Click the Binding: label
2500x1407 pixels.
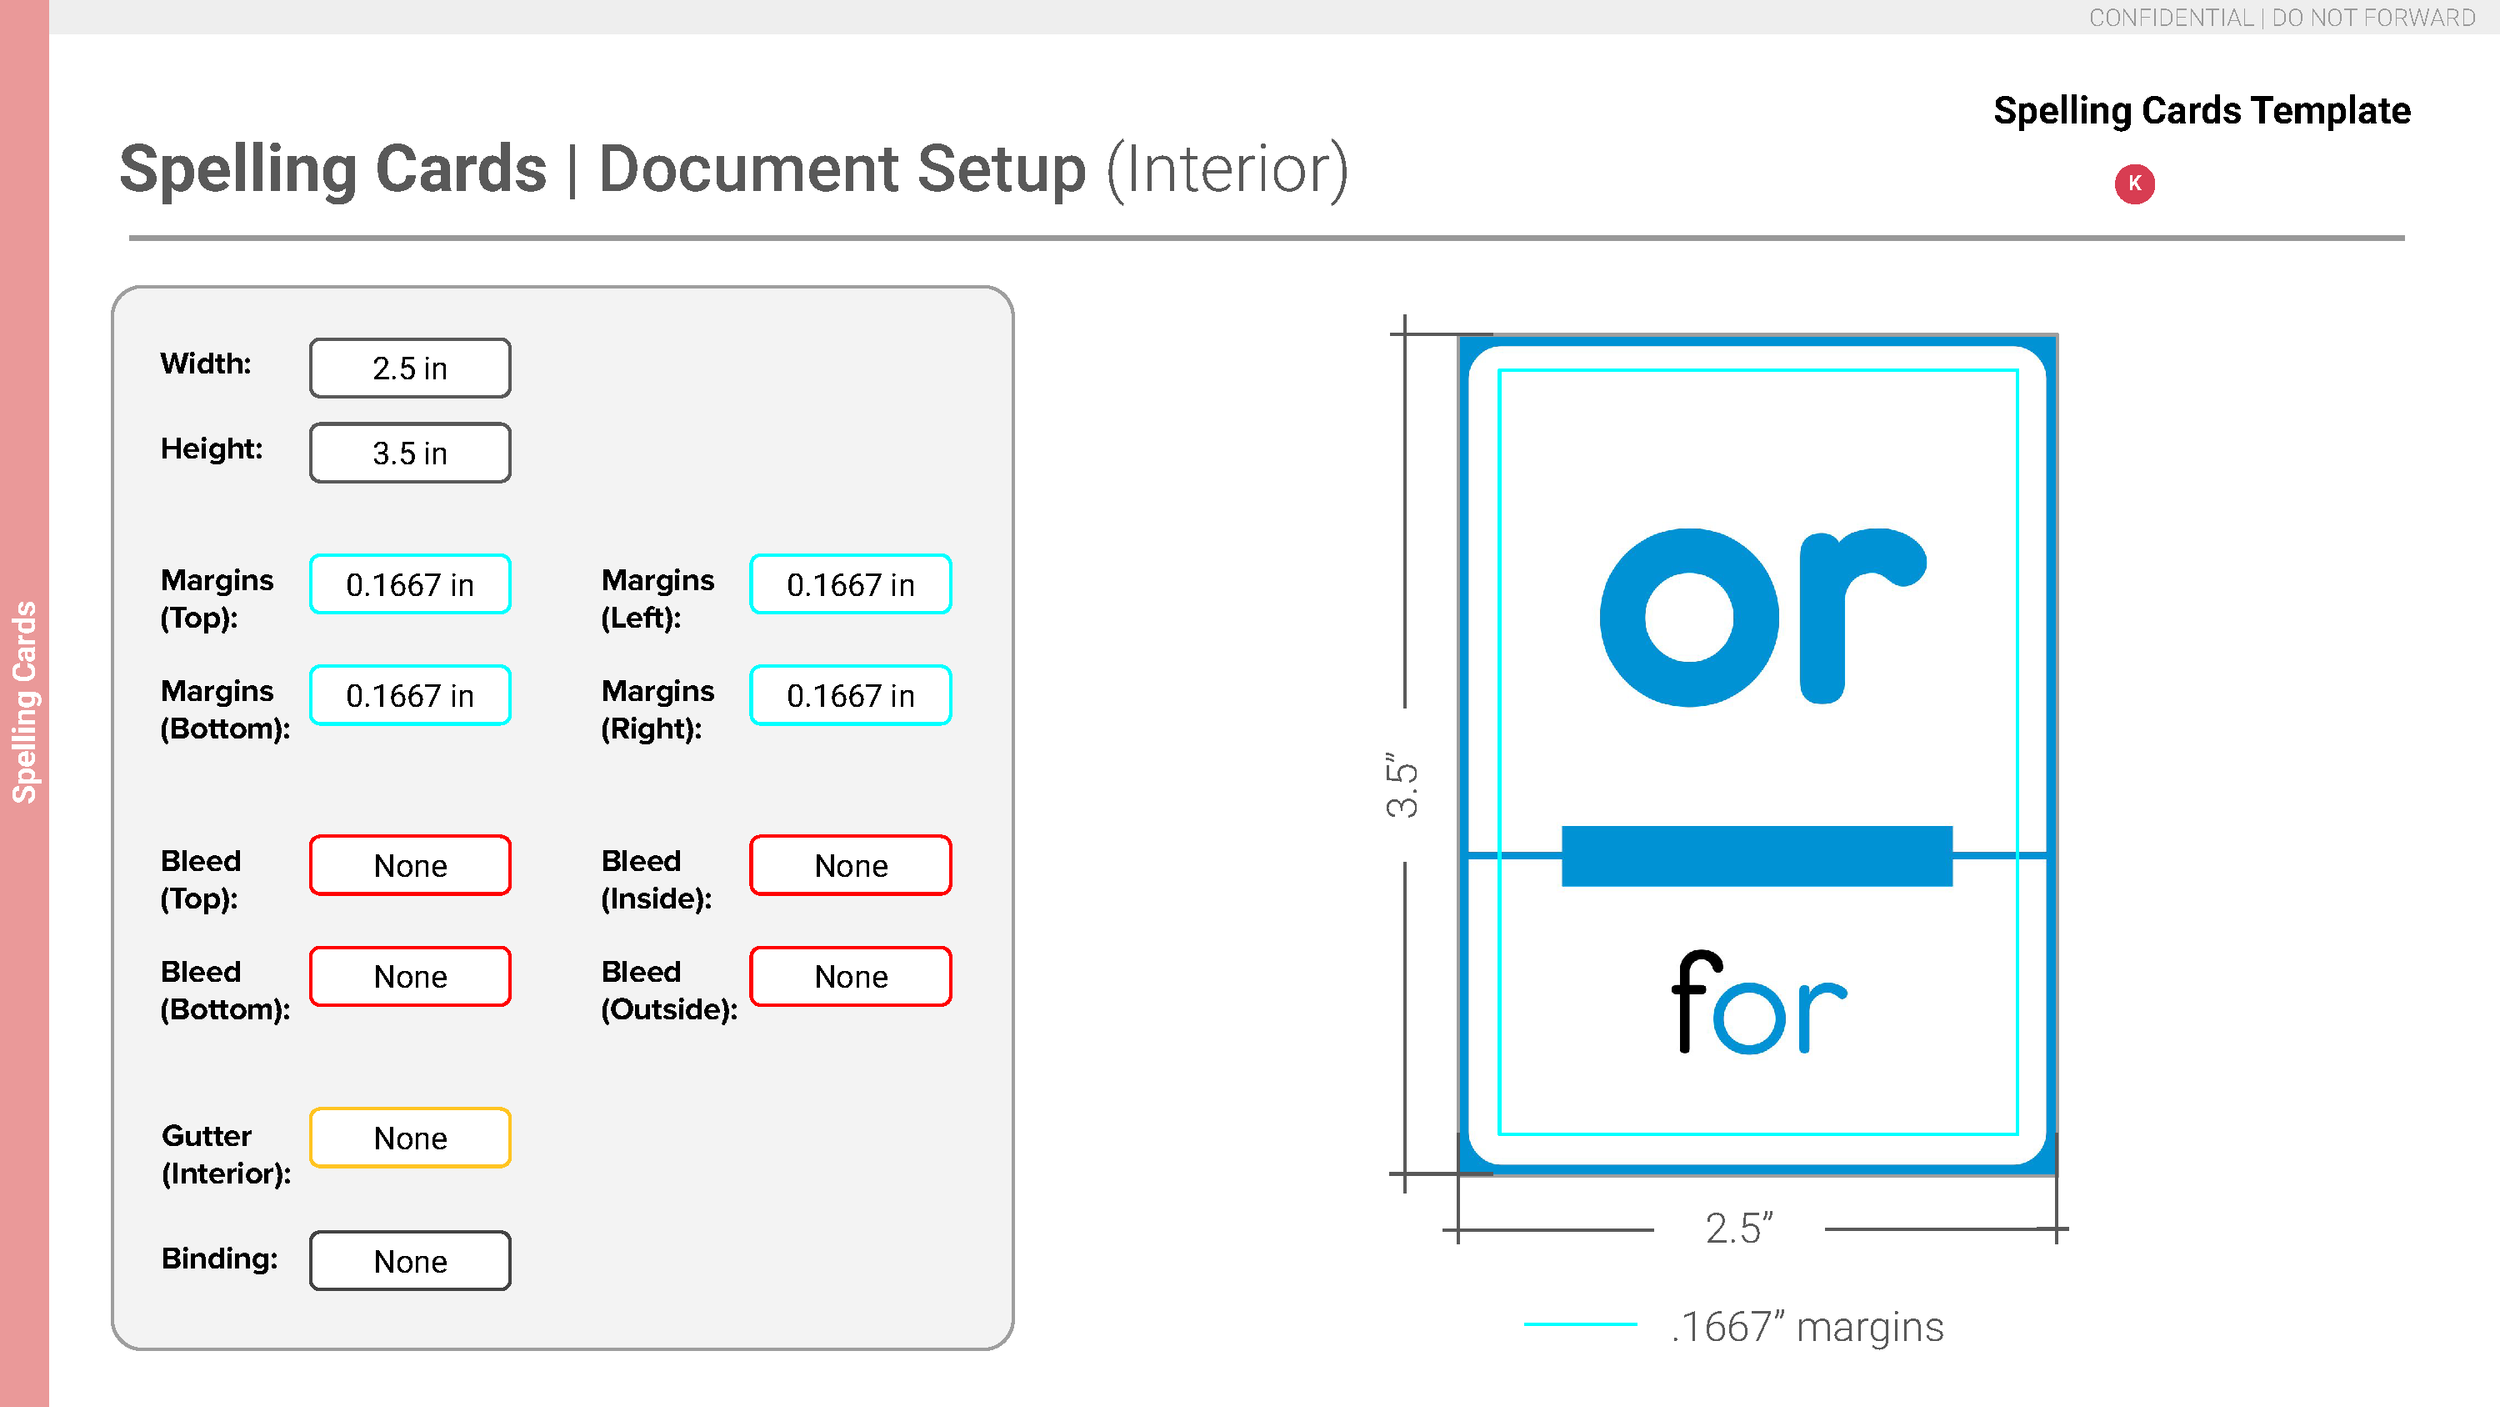220,1258
